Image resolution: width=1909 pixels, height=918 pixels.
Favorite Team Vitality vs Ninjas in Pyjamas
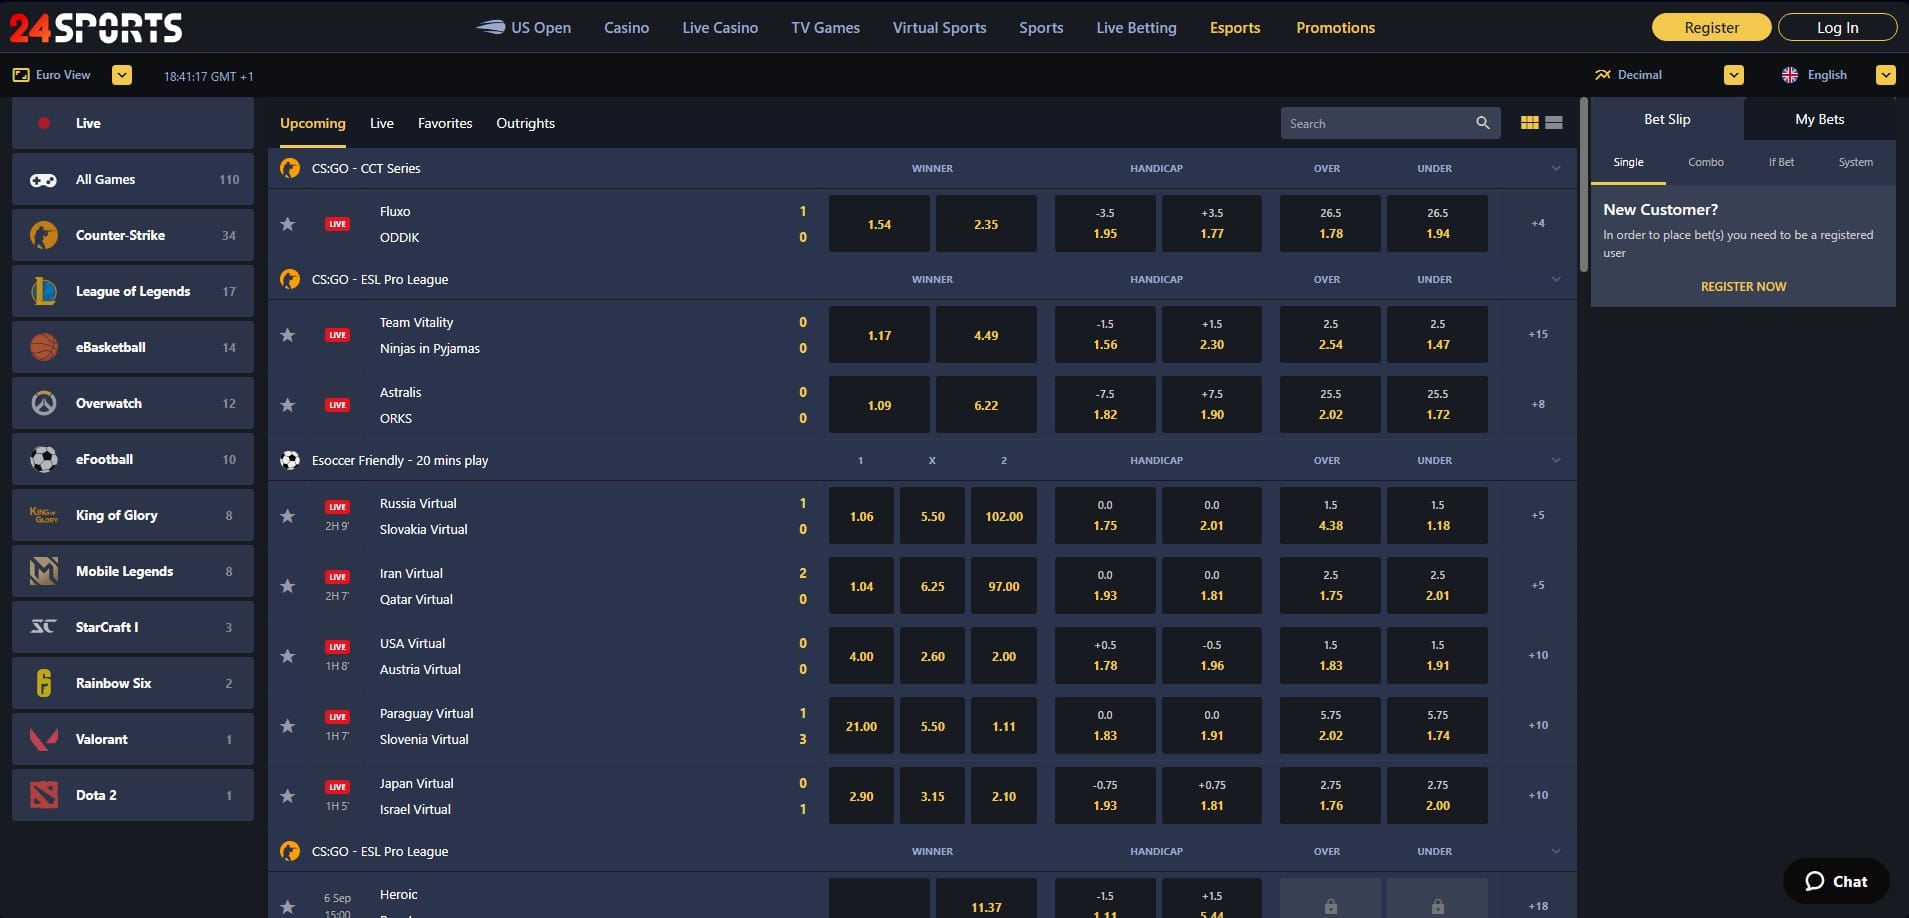(x=288, y=335)
